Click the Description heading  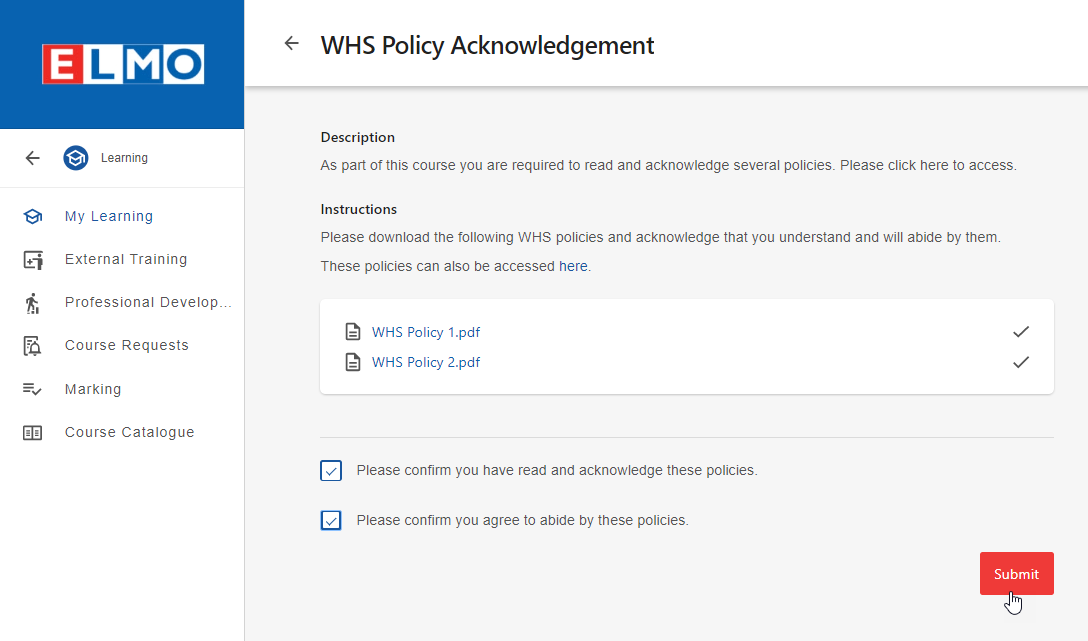(x=357, y=137)
